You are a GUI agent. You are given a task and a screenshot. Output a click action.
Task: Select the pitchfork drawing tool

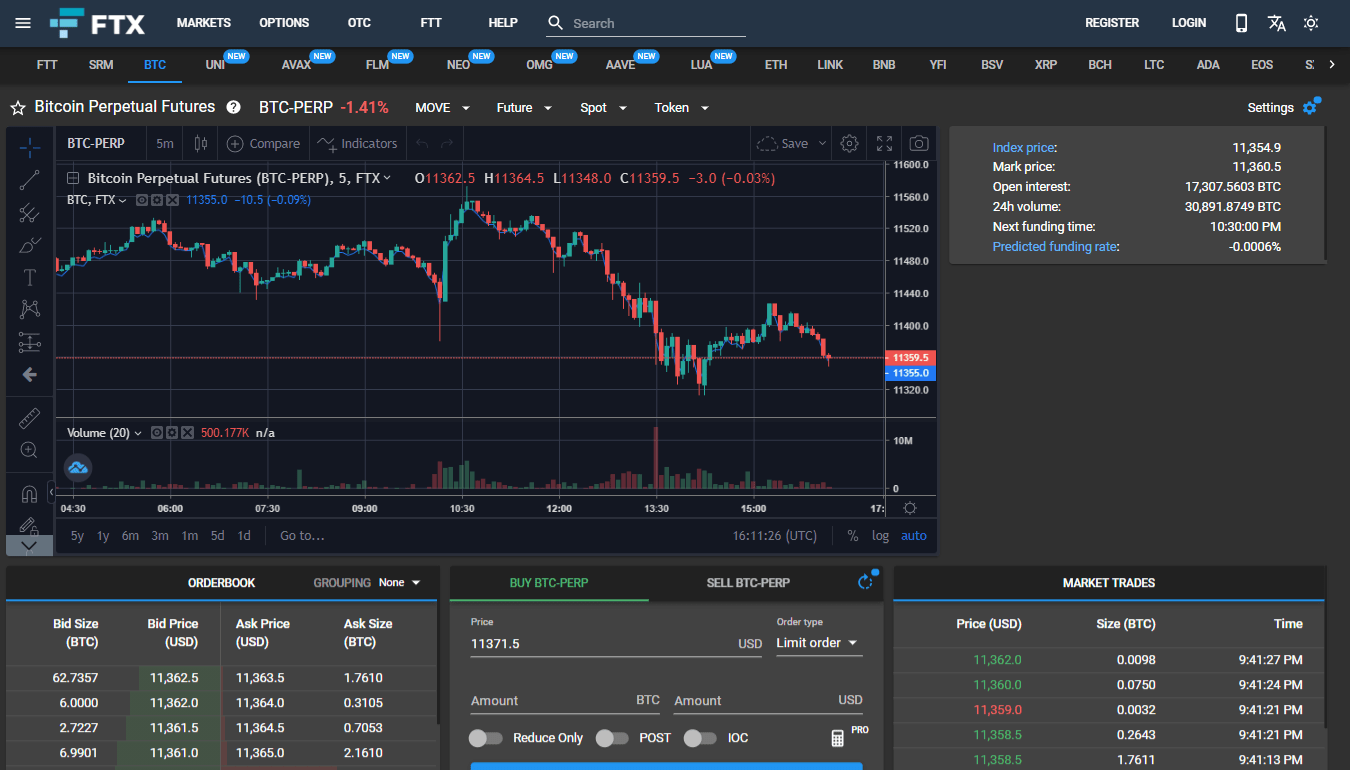(30, 212)
